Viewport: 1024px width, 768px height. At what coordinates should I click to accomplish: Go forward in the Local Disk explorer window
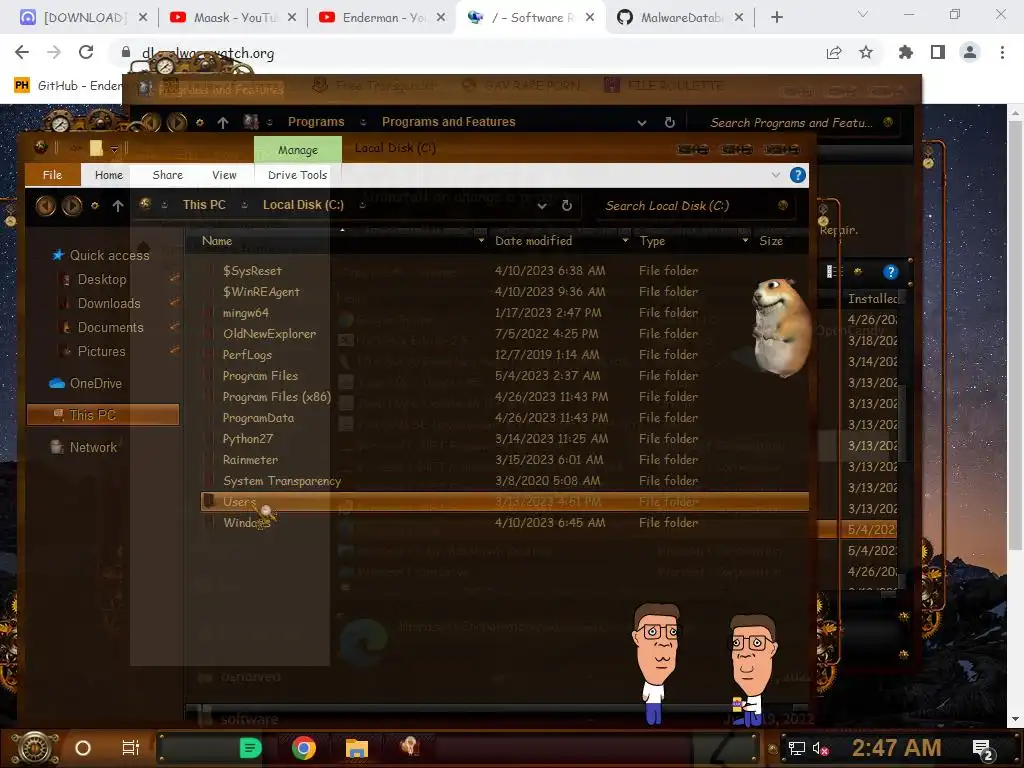point(72,206)
